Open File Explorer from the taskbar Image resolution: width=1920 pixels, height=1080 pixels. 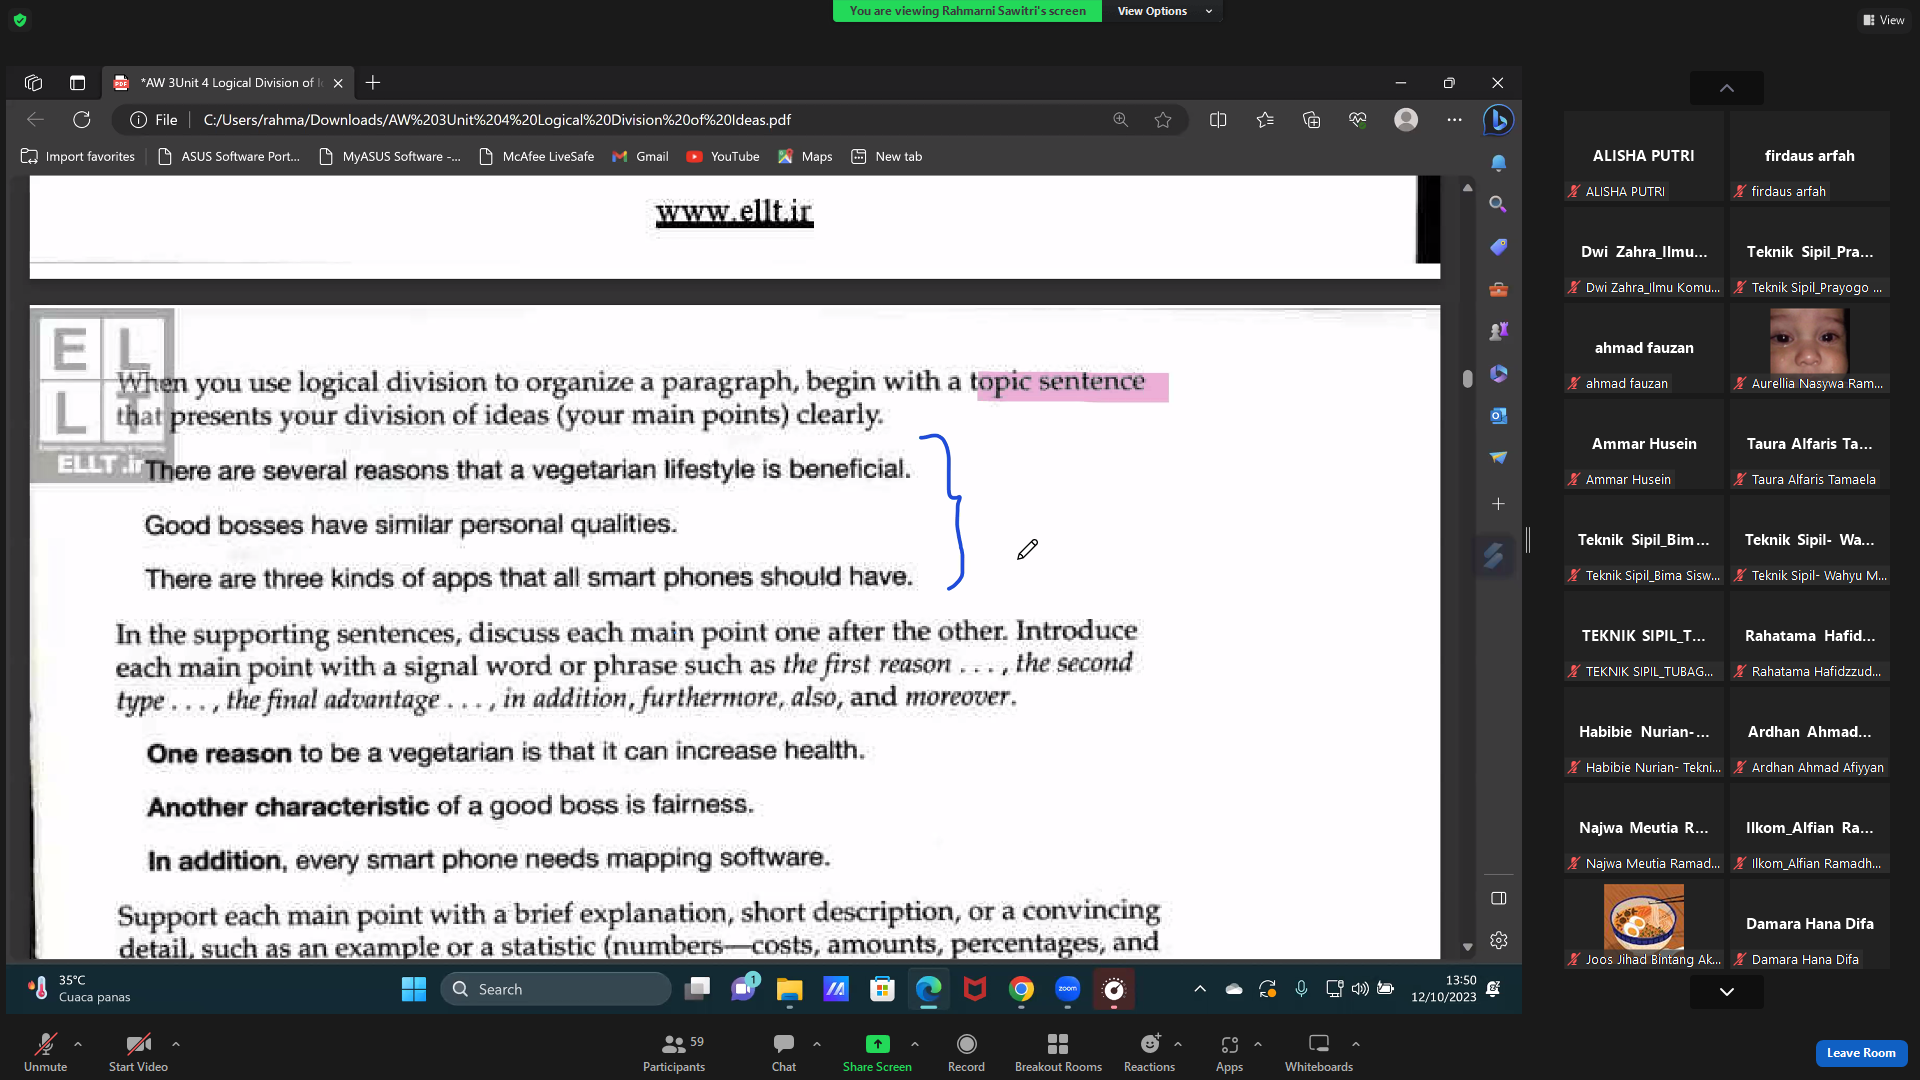pos(789,989)
